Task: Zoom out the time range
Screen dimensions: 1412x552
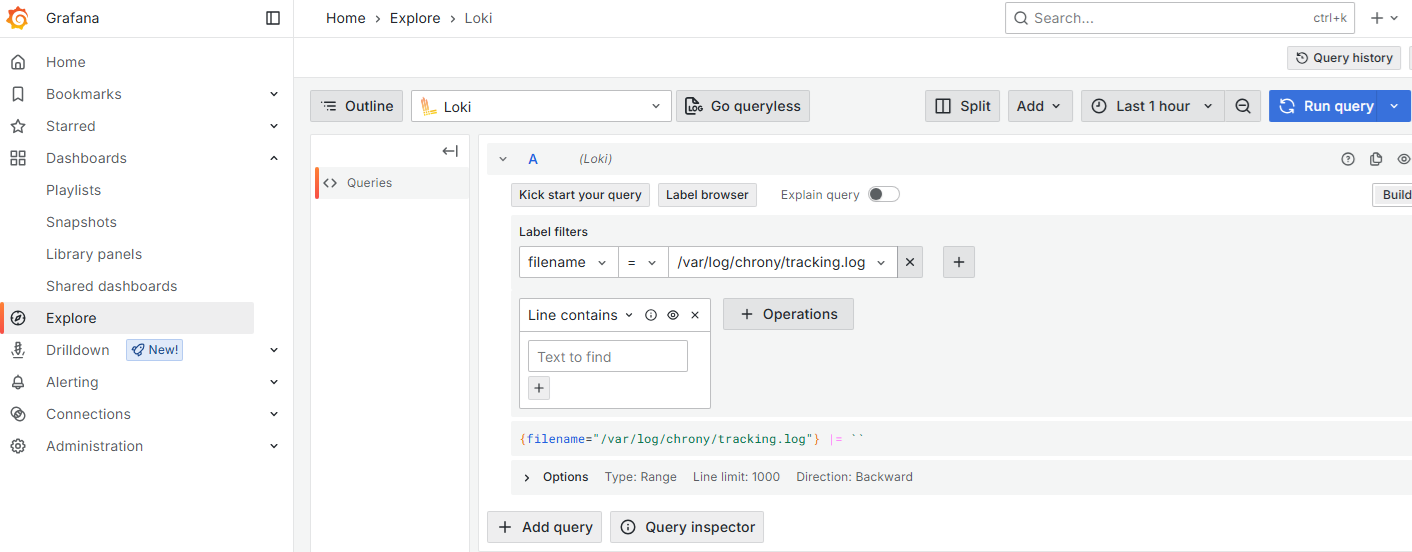Action: click(x=1242, y=106)
